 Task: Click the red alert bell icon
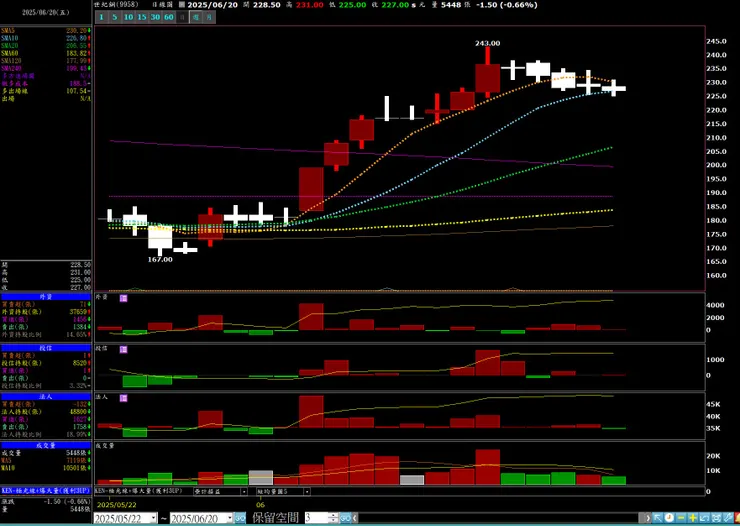tap(737, 518)
